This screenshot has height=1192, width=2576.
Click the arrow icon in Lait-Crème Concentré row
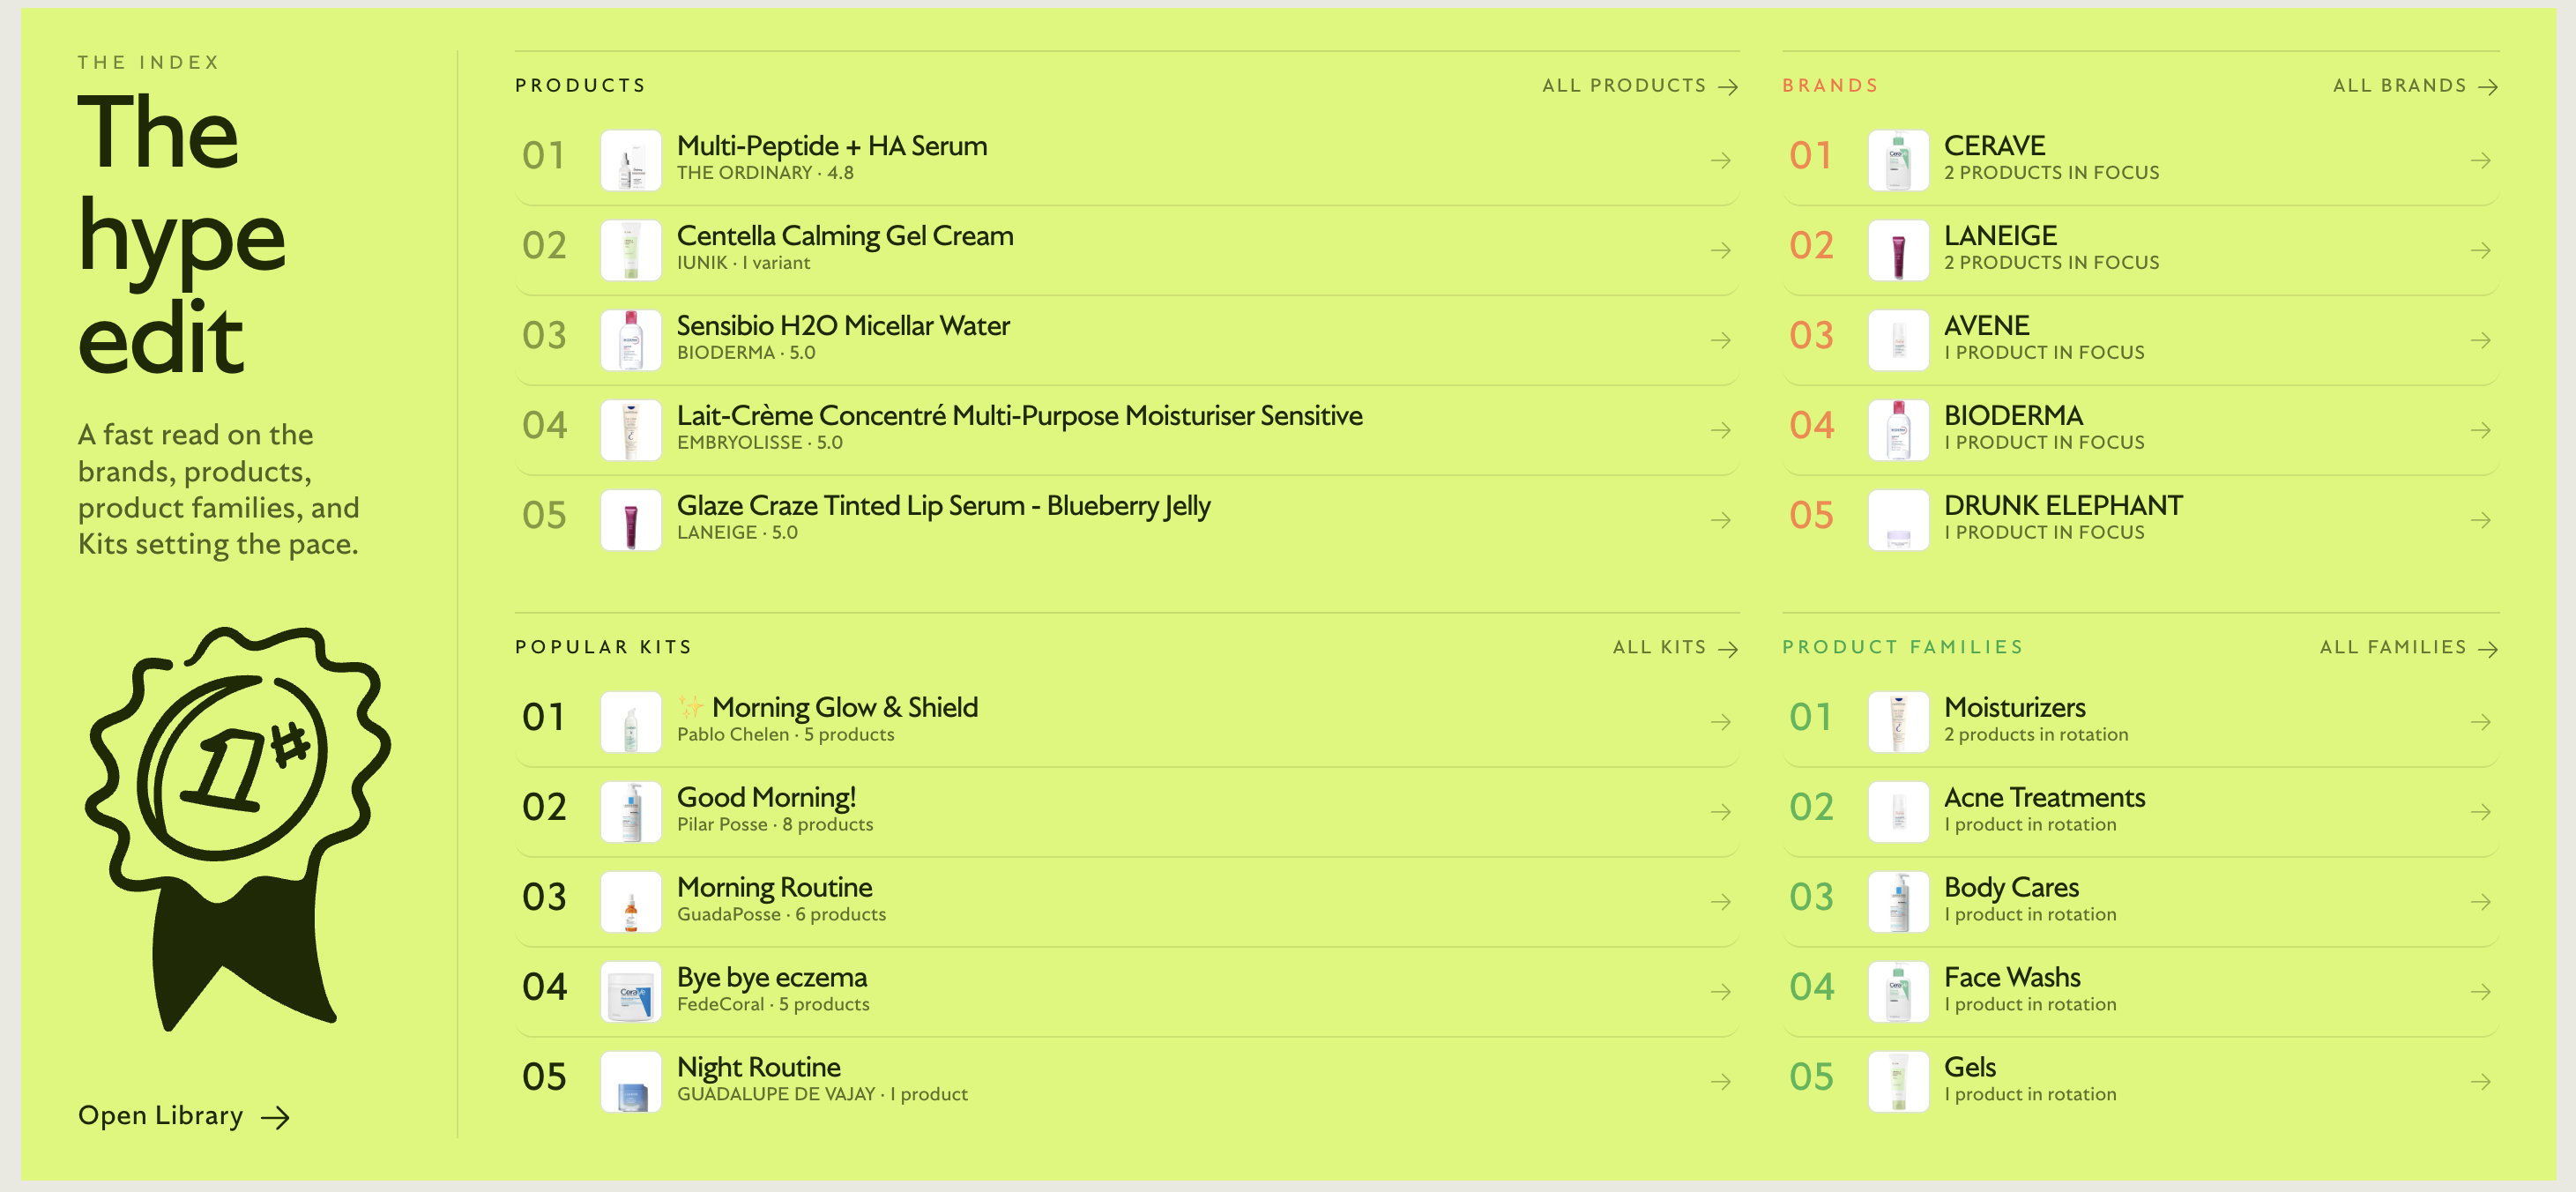1720,430
